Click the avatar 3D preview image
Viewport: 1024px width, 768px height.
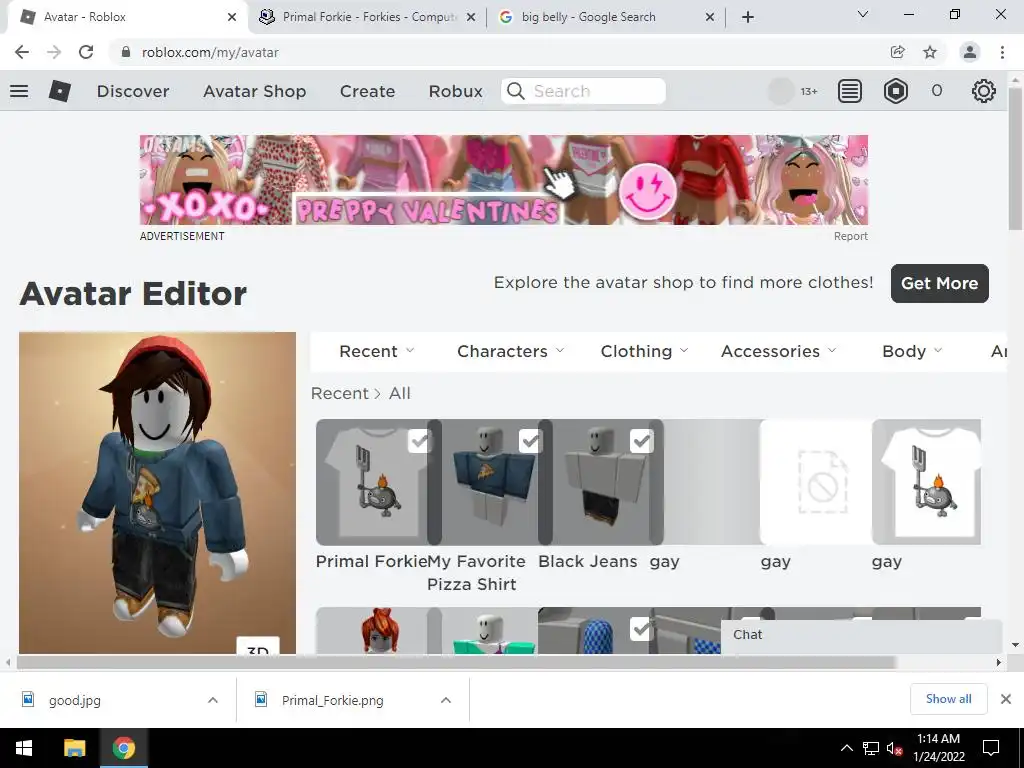pyautogui.click(x=157, y=492)
